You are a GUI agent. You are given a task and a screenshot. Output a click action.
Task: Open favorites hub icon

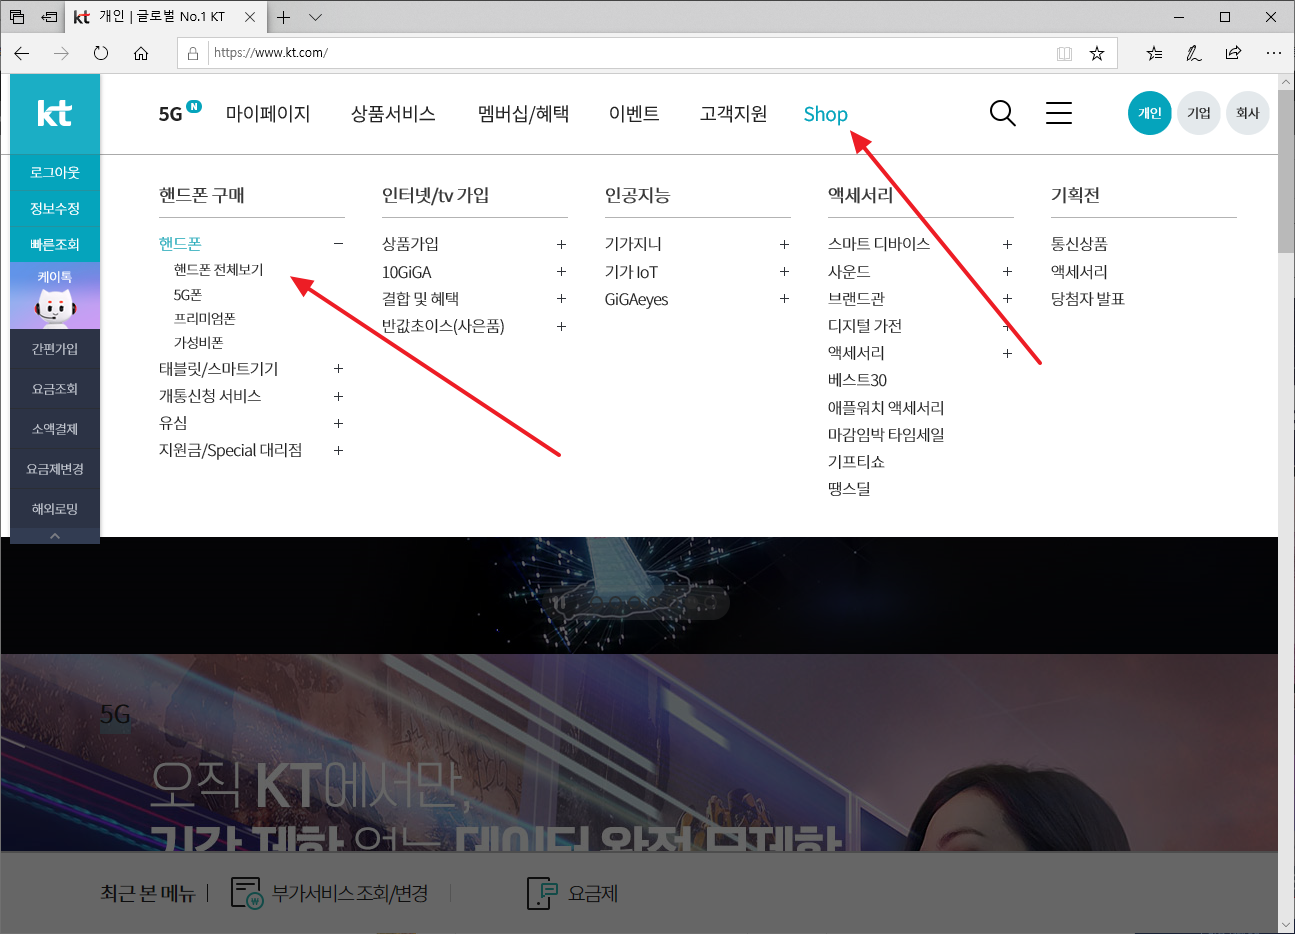tap(1154, 53)
